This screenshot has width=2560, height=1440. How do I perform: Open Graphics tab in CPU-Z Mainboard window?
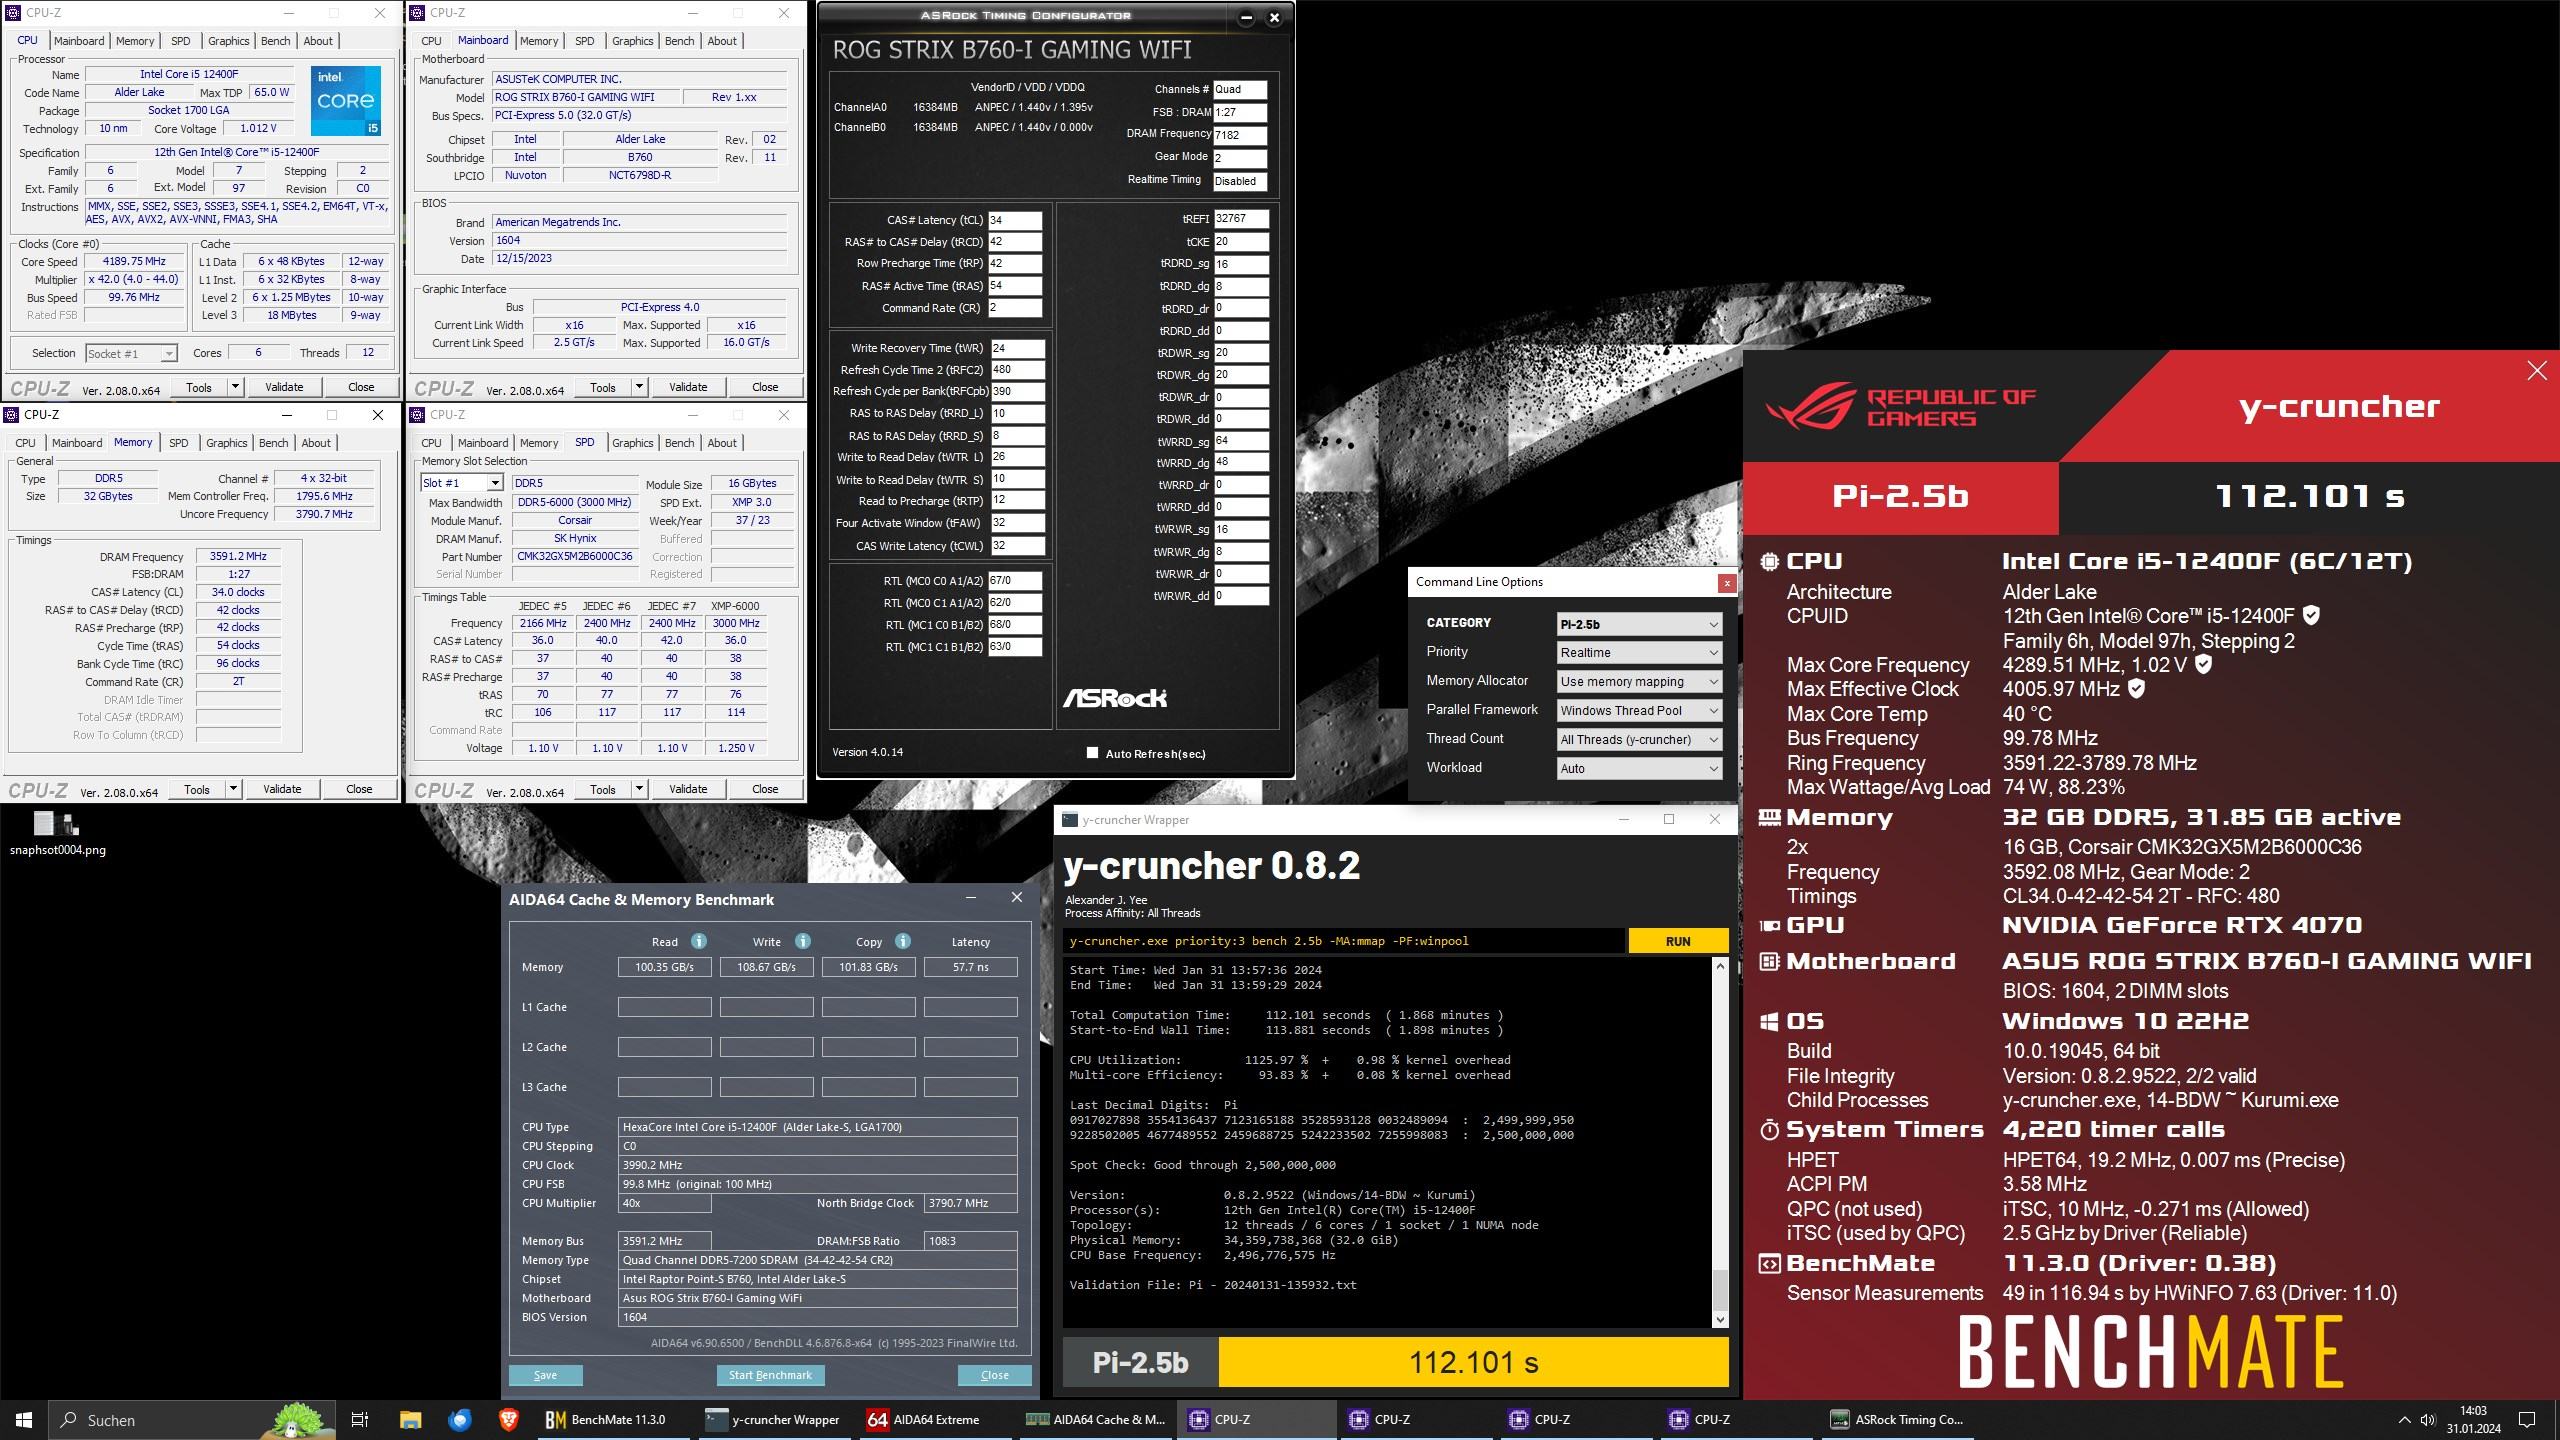click(x=632, y=41)
